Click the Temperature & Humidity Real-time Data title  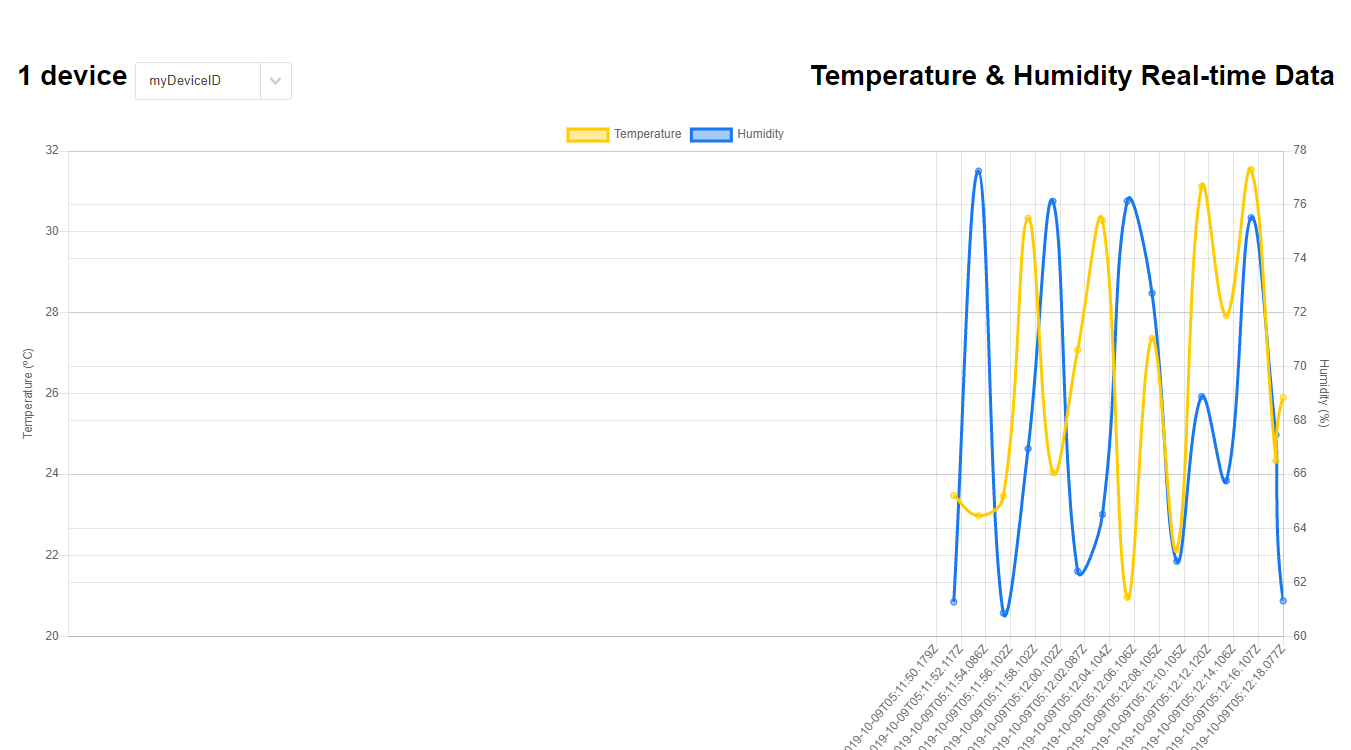[x=1072, y=75]
